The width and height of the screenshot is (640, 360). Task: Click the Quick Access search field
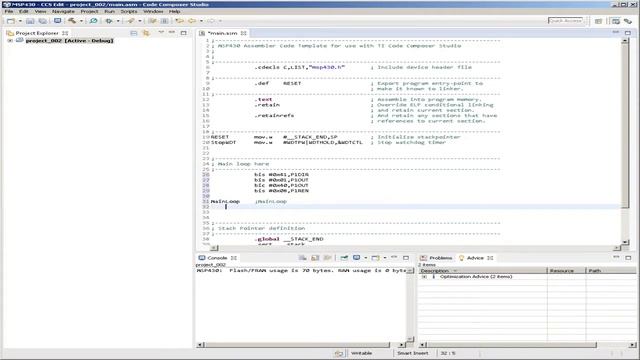click(565, 20)
